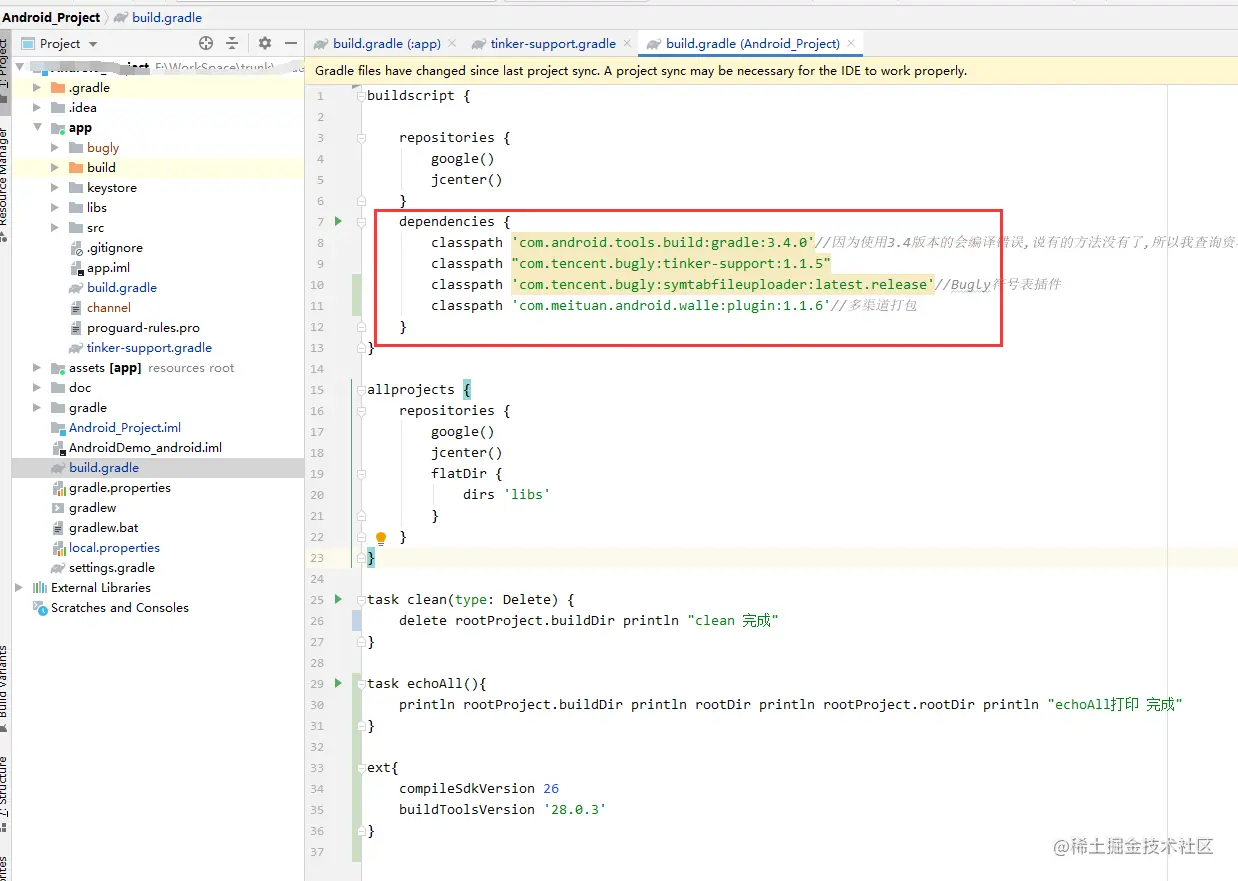Click fold marker at ext line
This screenshot has height=881, width=1238.
pos(360,768)
